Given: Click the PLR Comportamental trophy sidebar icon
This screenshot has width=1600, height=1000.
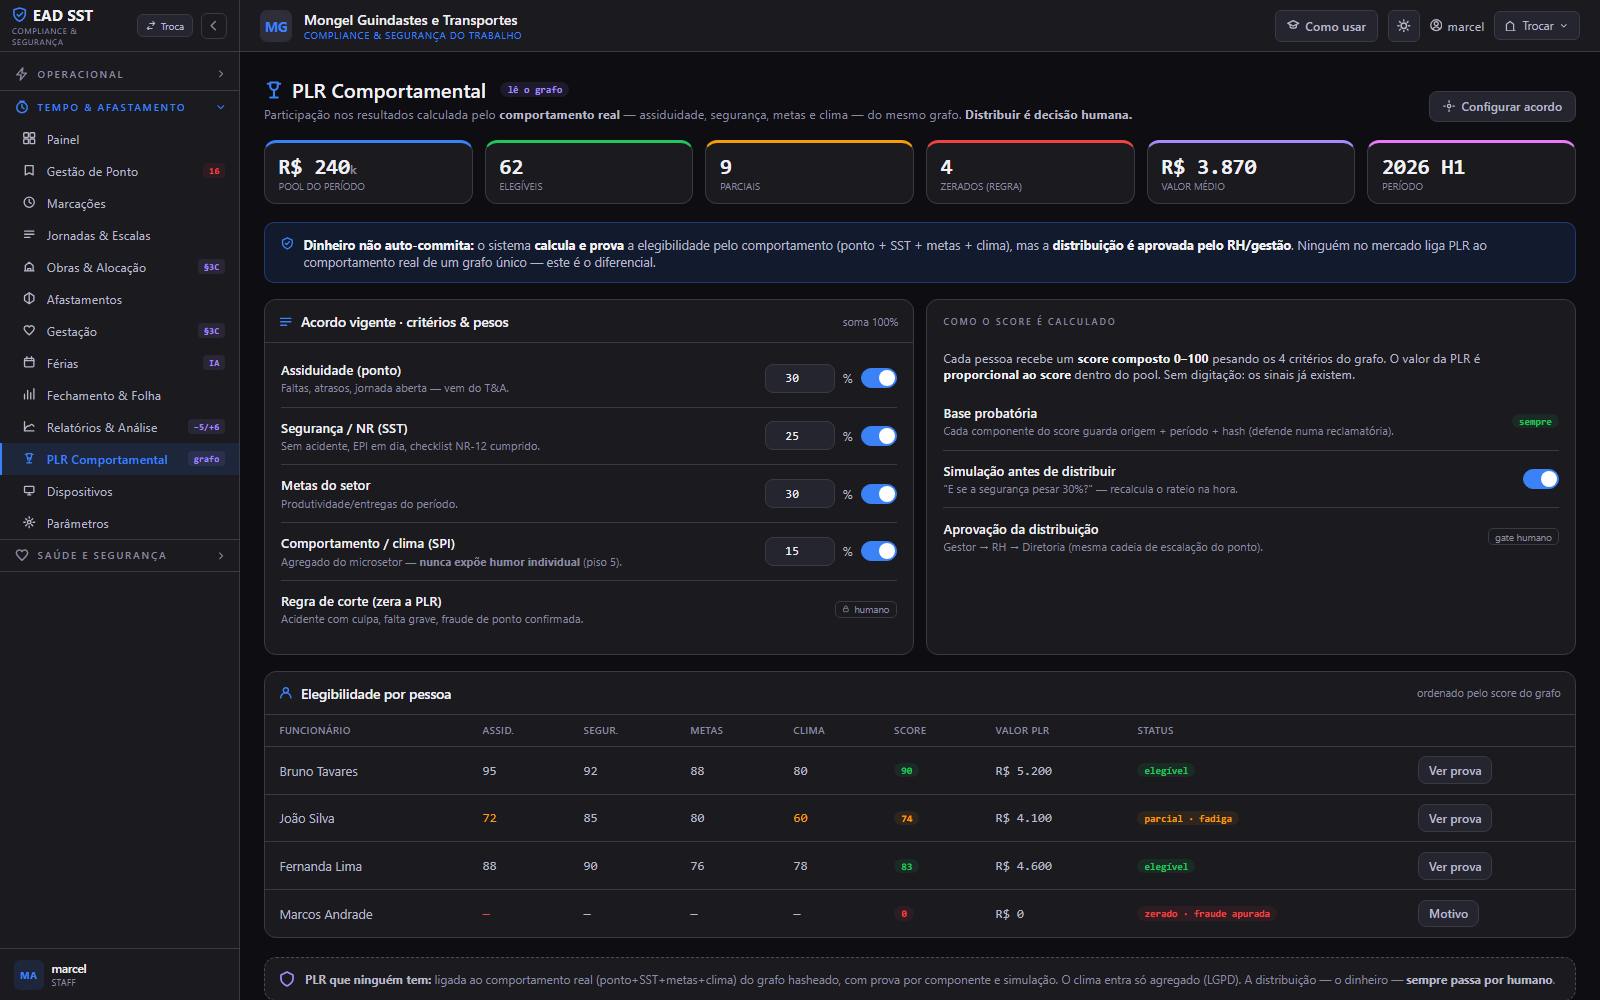Looking at the screenshot, I should pos(29,459).
